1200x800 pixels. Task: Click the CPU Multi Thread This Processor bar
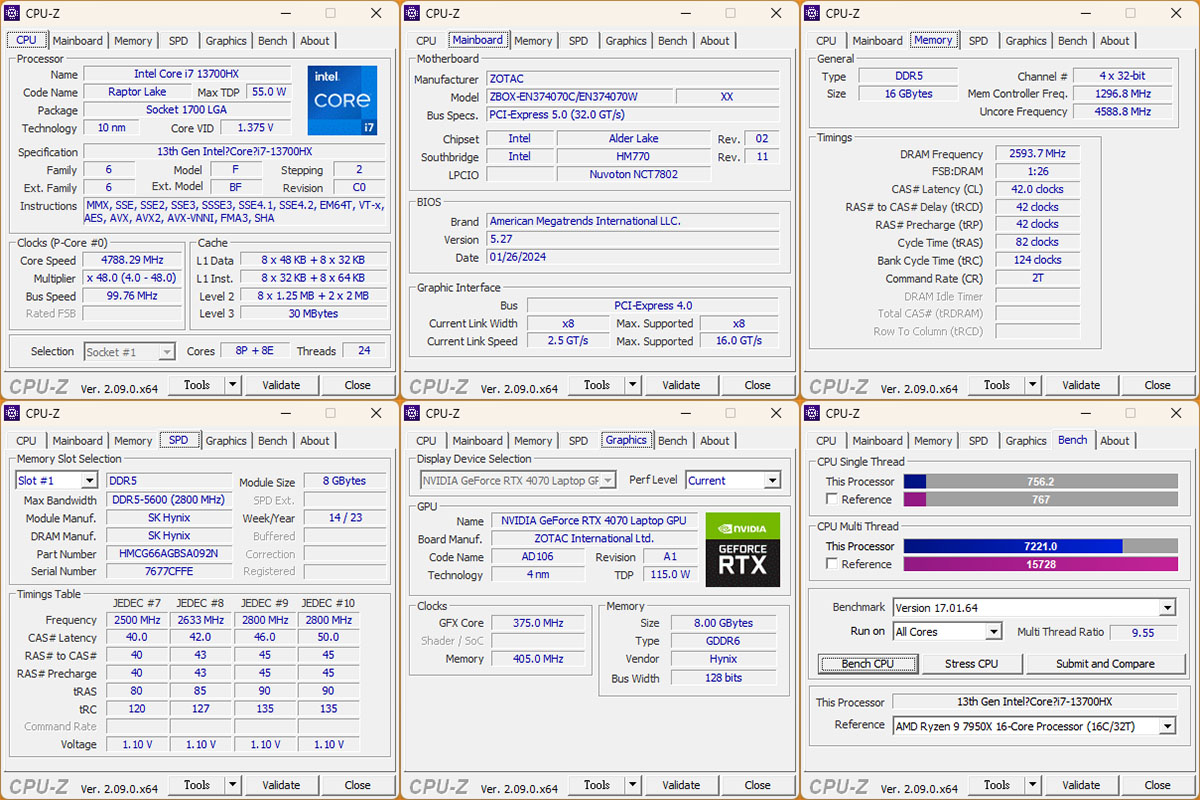[x=1041, y=546]
